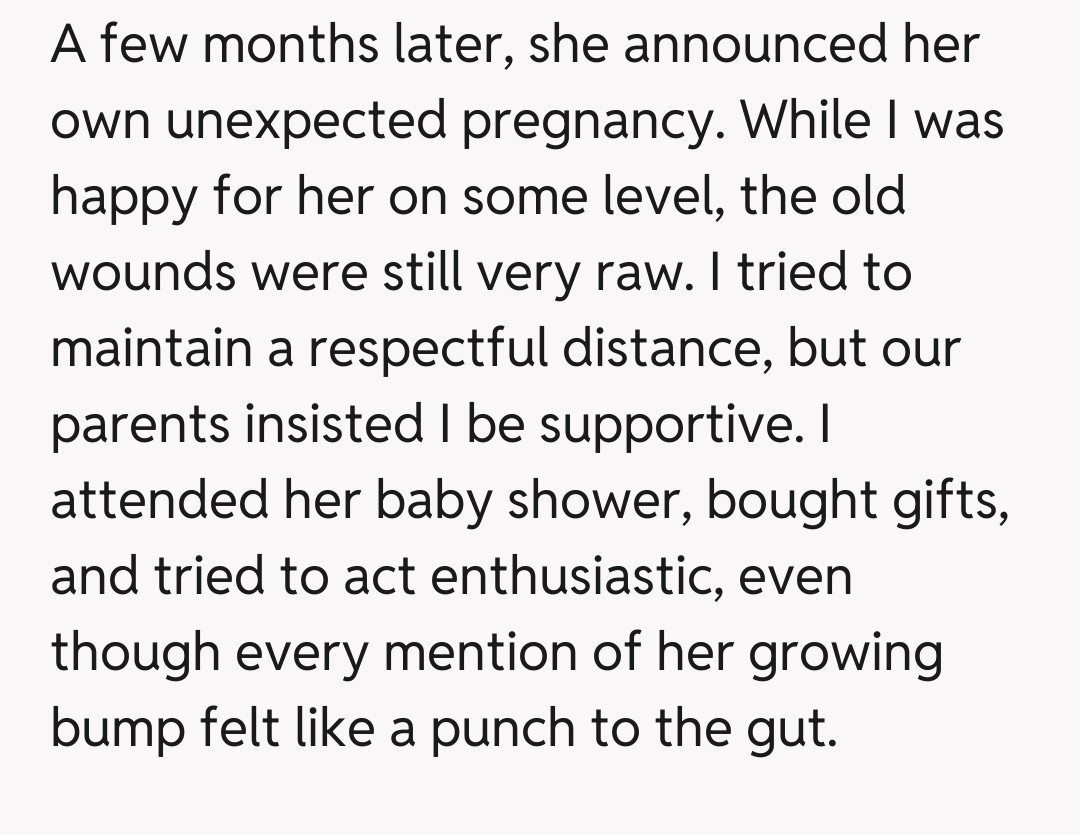This screenshot has width=1080, height=835.
Task: Click on the word "maintain"
Action: 172,348
